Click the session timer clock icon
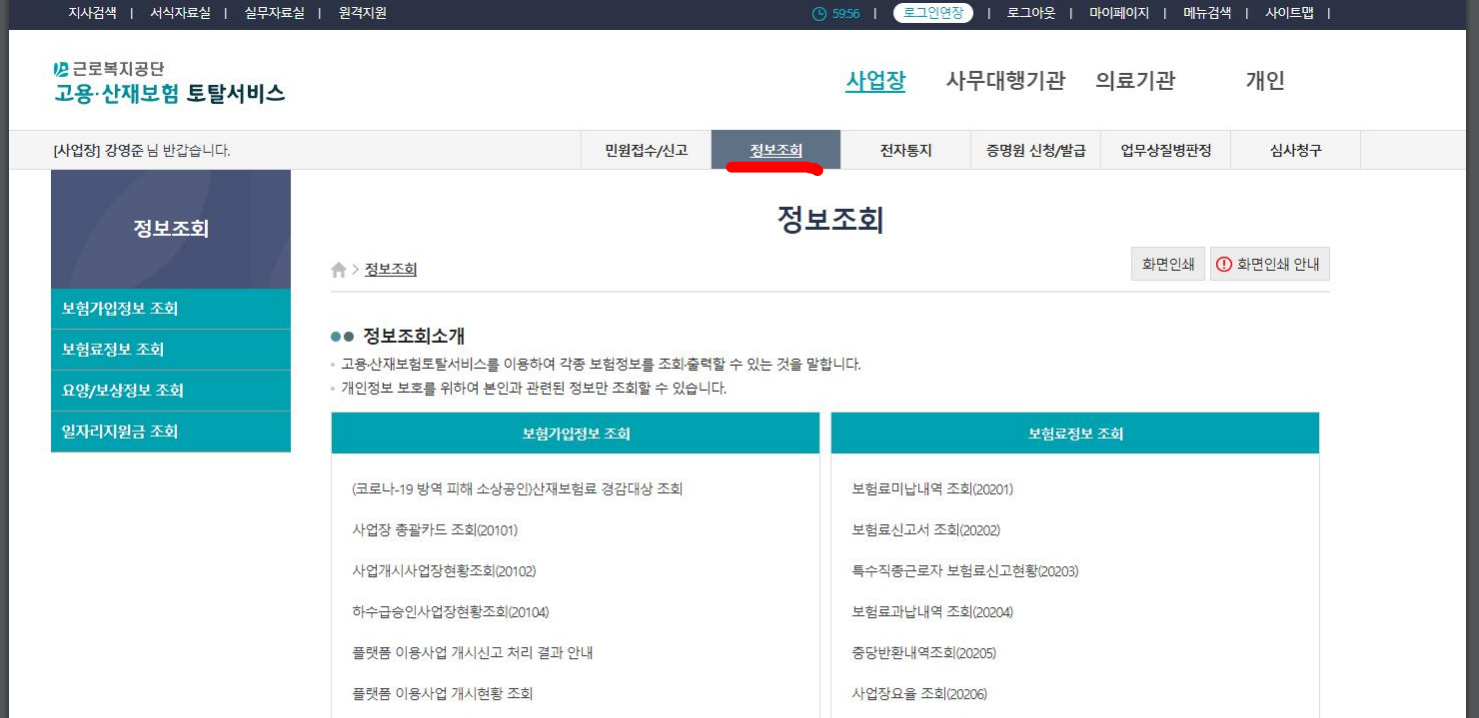 (819, 14)
